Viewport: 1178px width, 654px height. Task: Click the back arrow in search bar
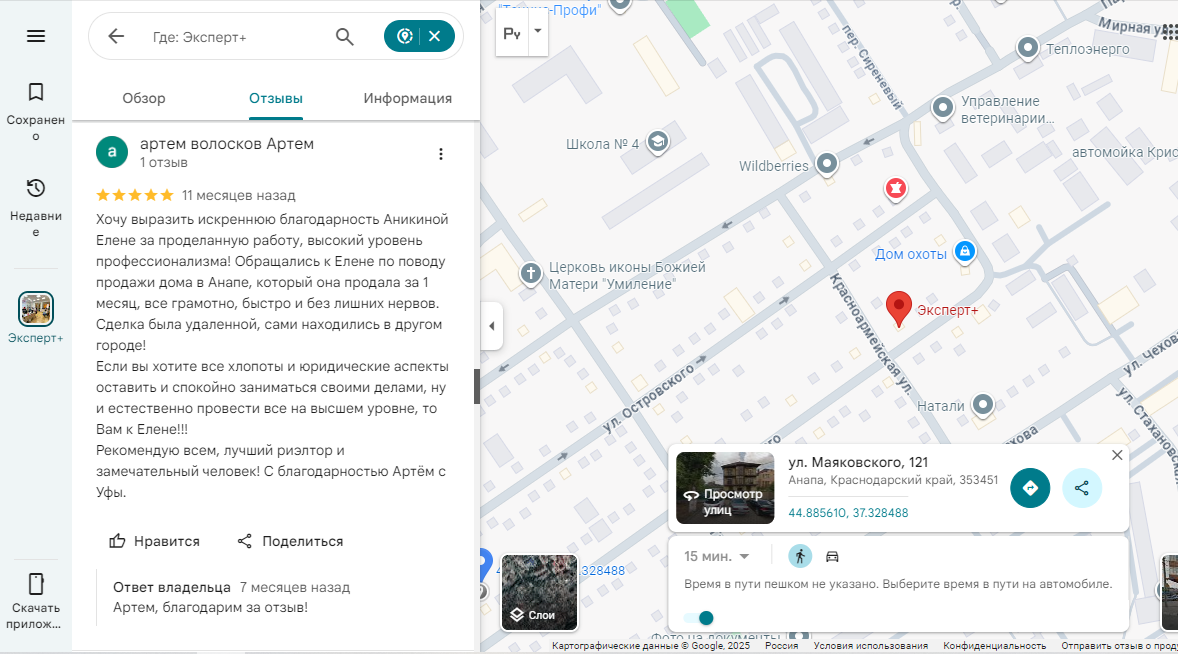pyautogui.click(x=116, y=37)
